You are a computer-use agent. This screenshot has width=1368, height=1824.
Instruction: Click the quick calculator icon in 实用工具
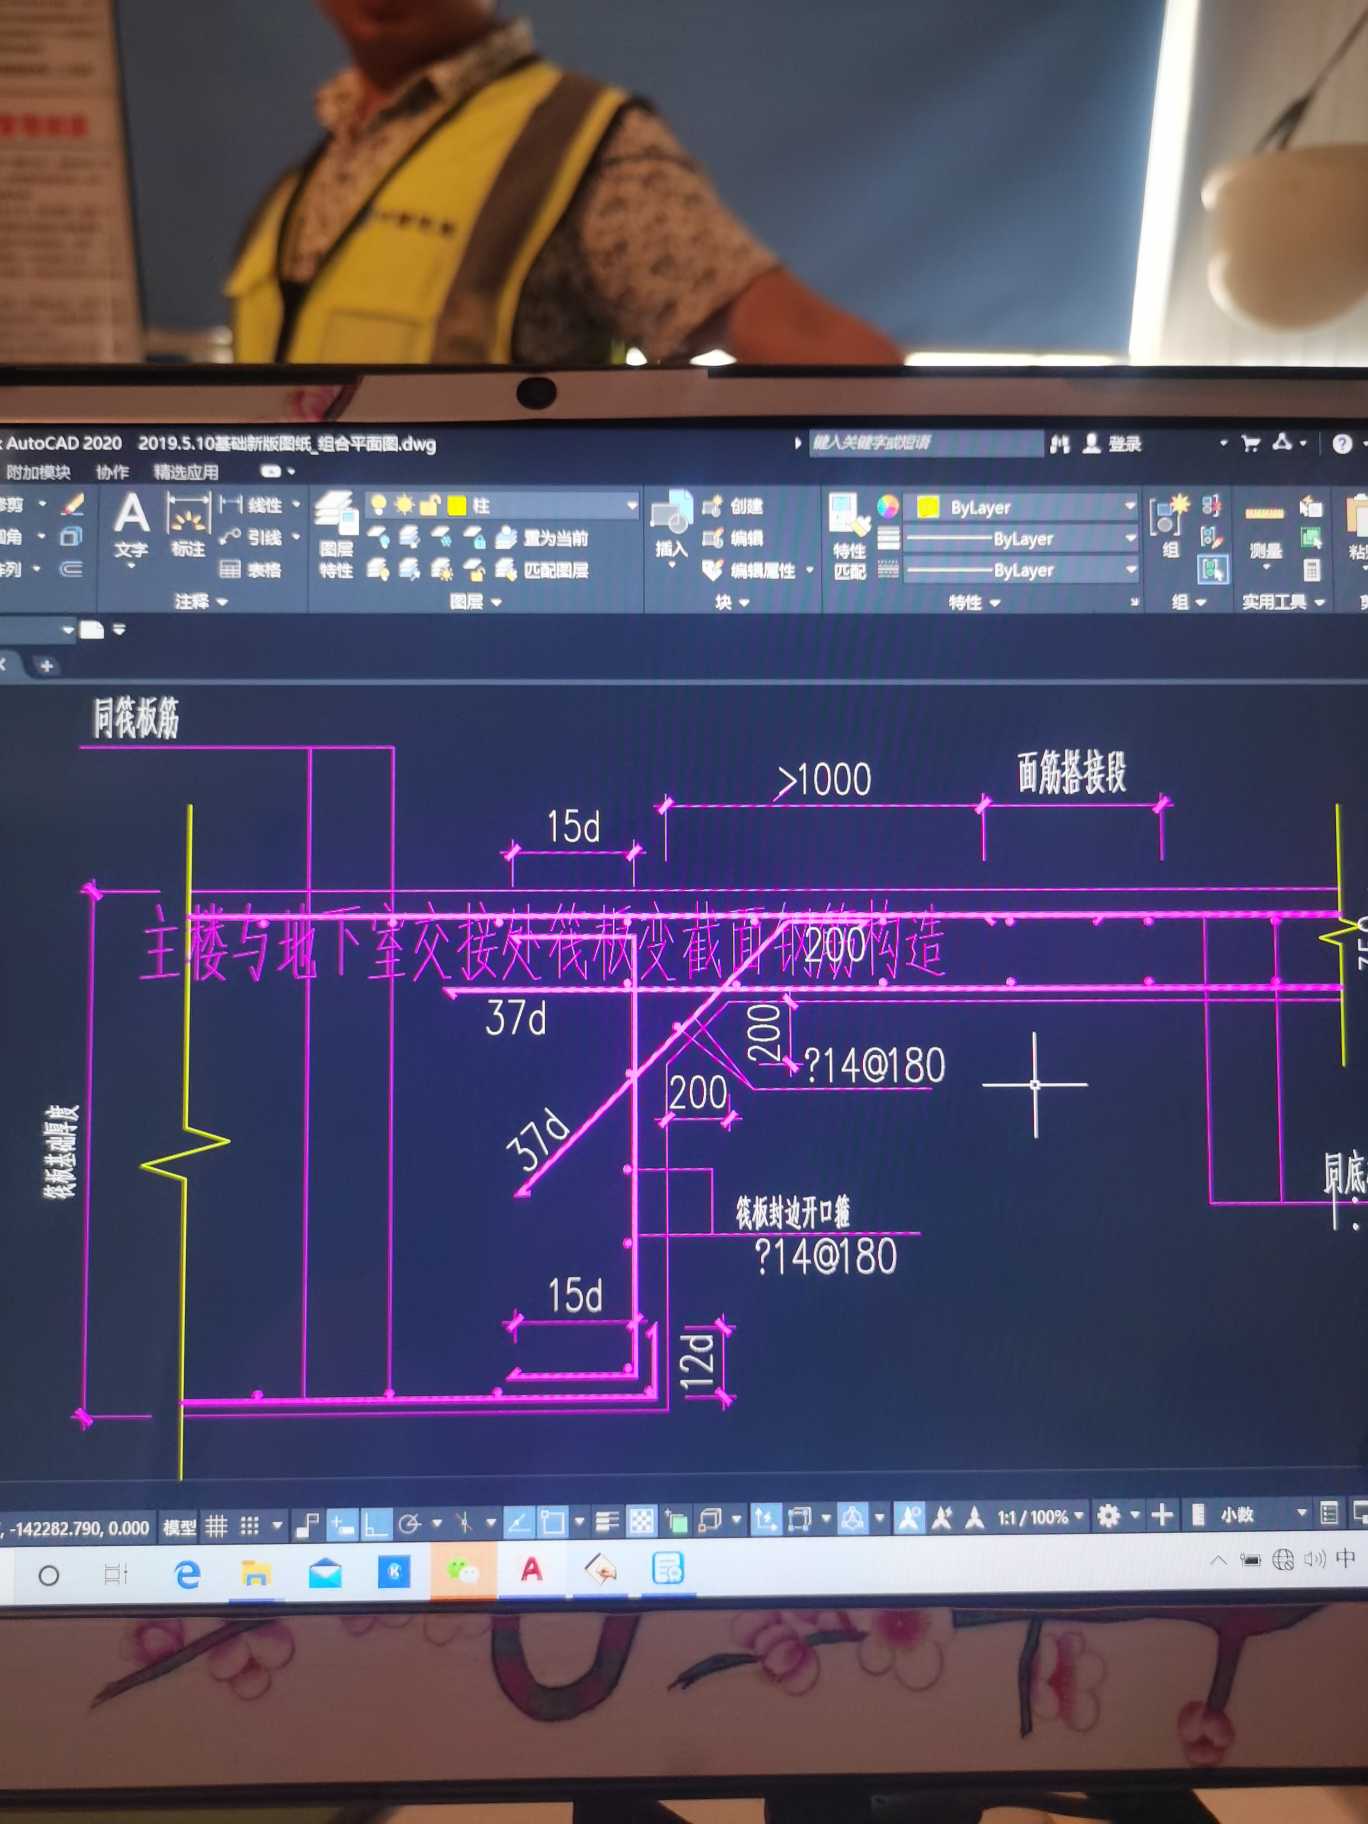pos(1312,571)
